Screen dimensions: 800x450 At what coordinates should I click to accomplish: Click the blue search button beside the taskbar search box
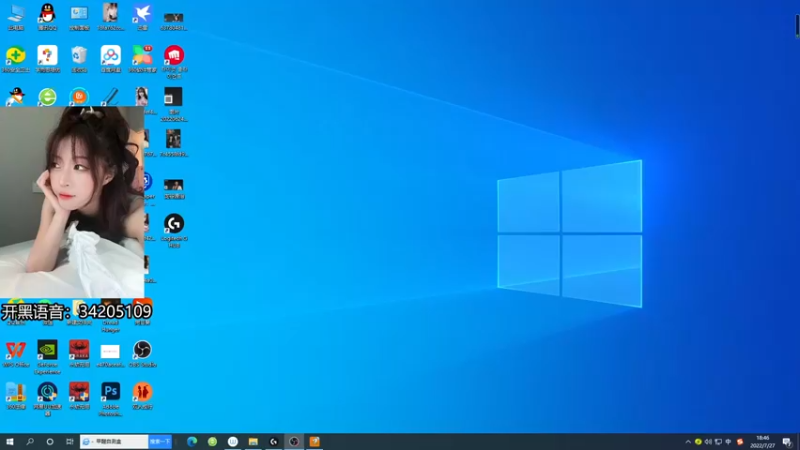coord(160,442)
